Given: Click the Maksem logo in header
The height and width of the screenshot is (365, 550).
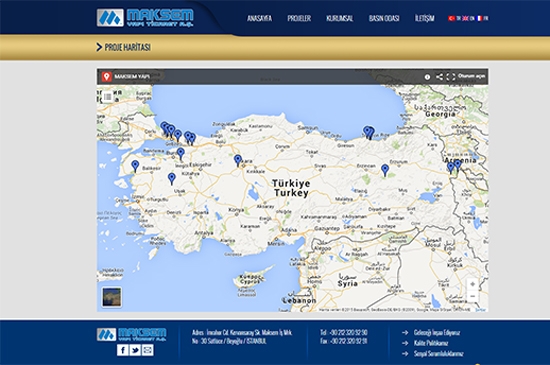Looking at the screenshot, I should coord(145,18).
